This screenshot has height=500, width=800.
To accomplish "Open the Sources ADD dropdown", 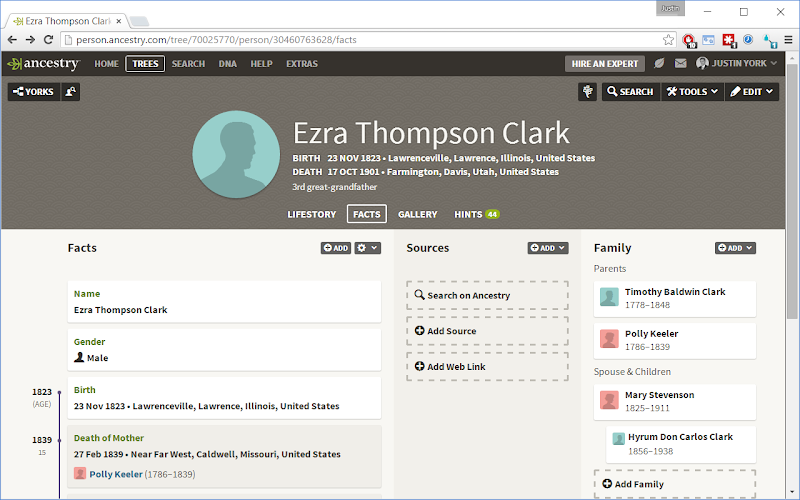I will pyautogui.click(x=548, y=248).
